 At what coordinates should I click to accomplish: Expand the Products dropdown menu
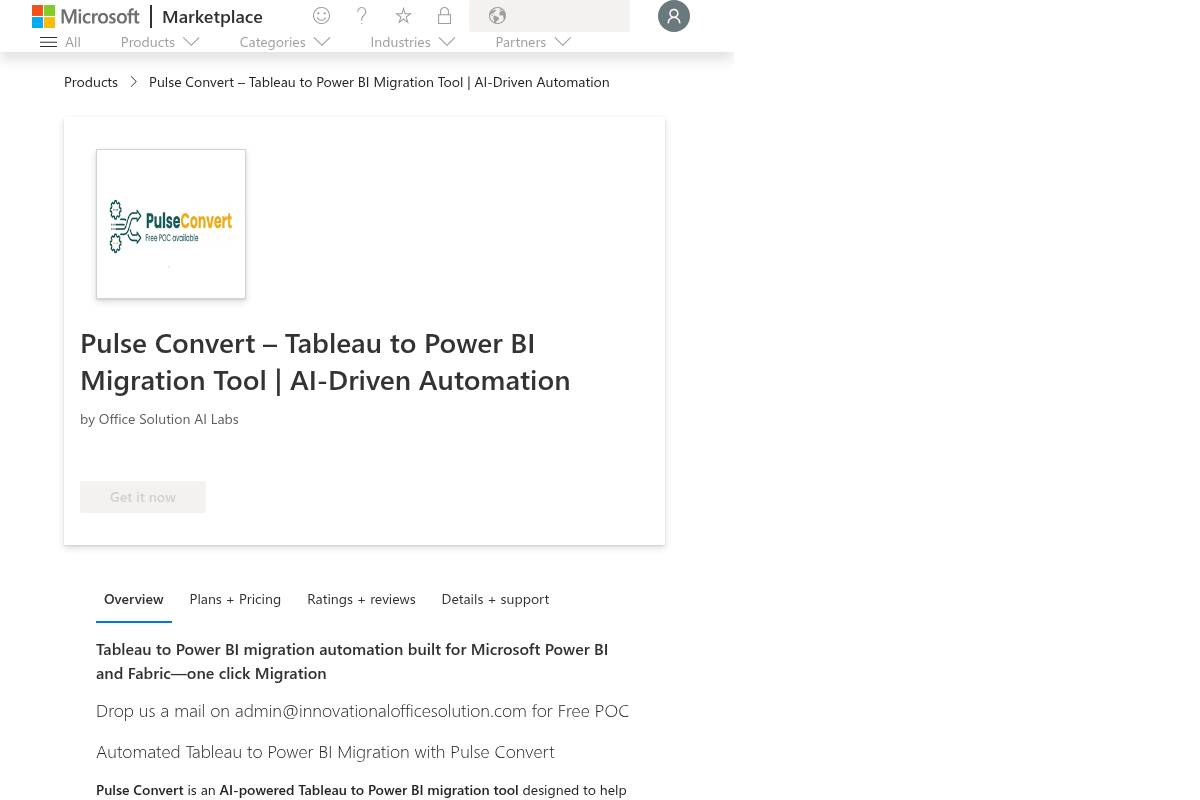point(160,42)
